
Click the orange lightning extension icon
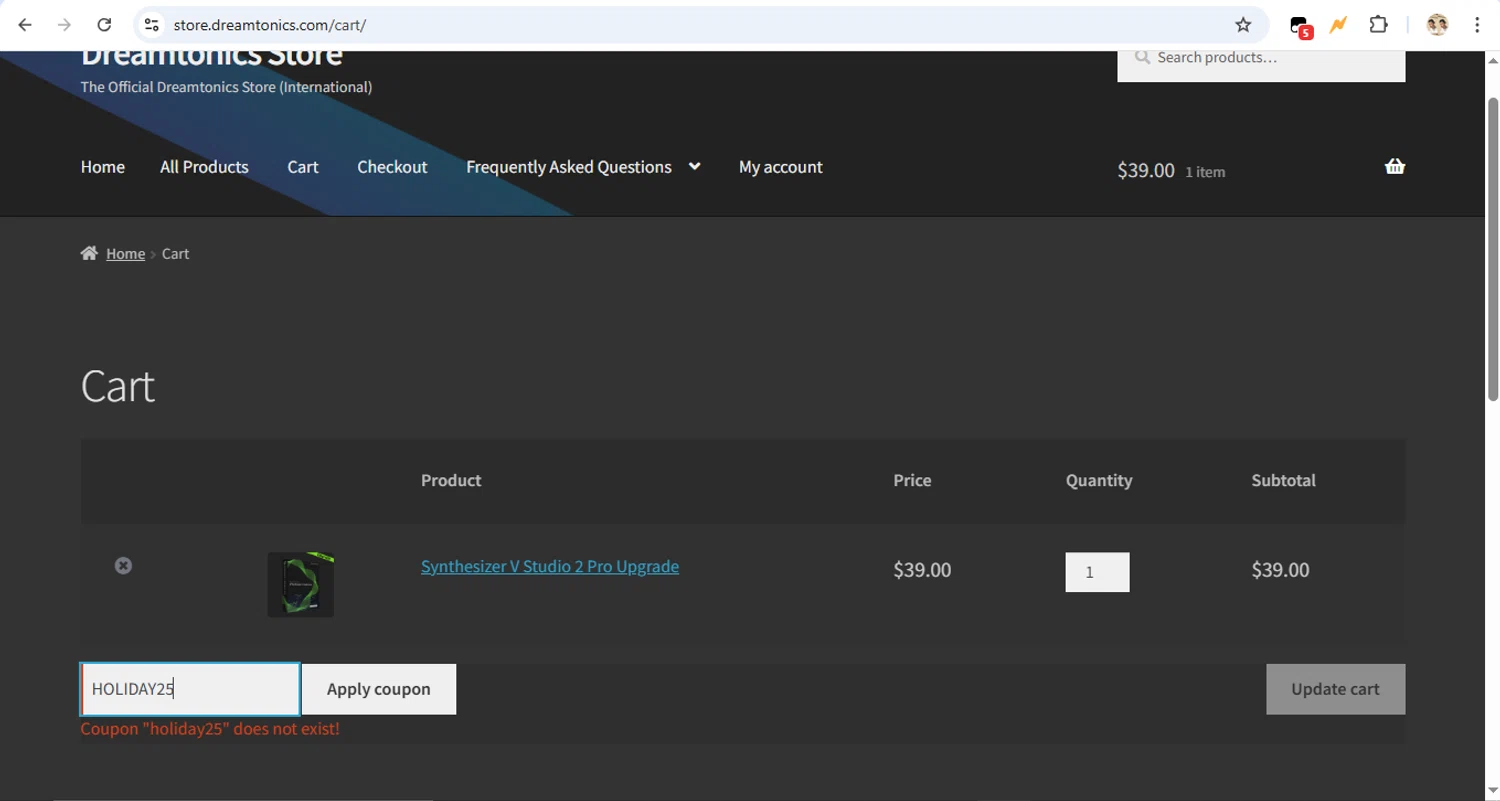(x=1338, y=25)
